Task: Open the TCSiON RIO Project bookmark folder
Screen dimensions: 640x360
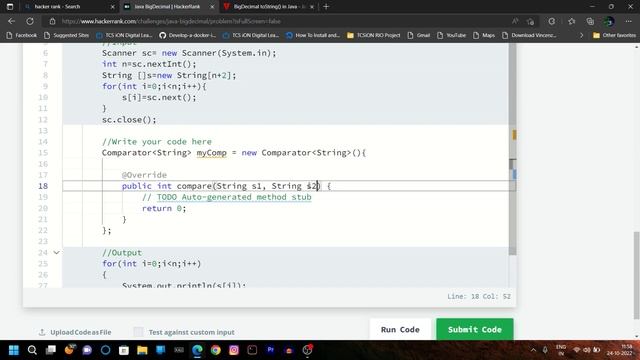Action: [373, 35]
